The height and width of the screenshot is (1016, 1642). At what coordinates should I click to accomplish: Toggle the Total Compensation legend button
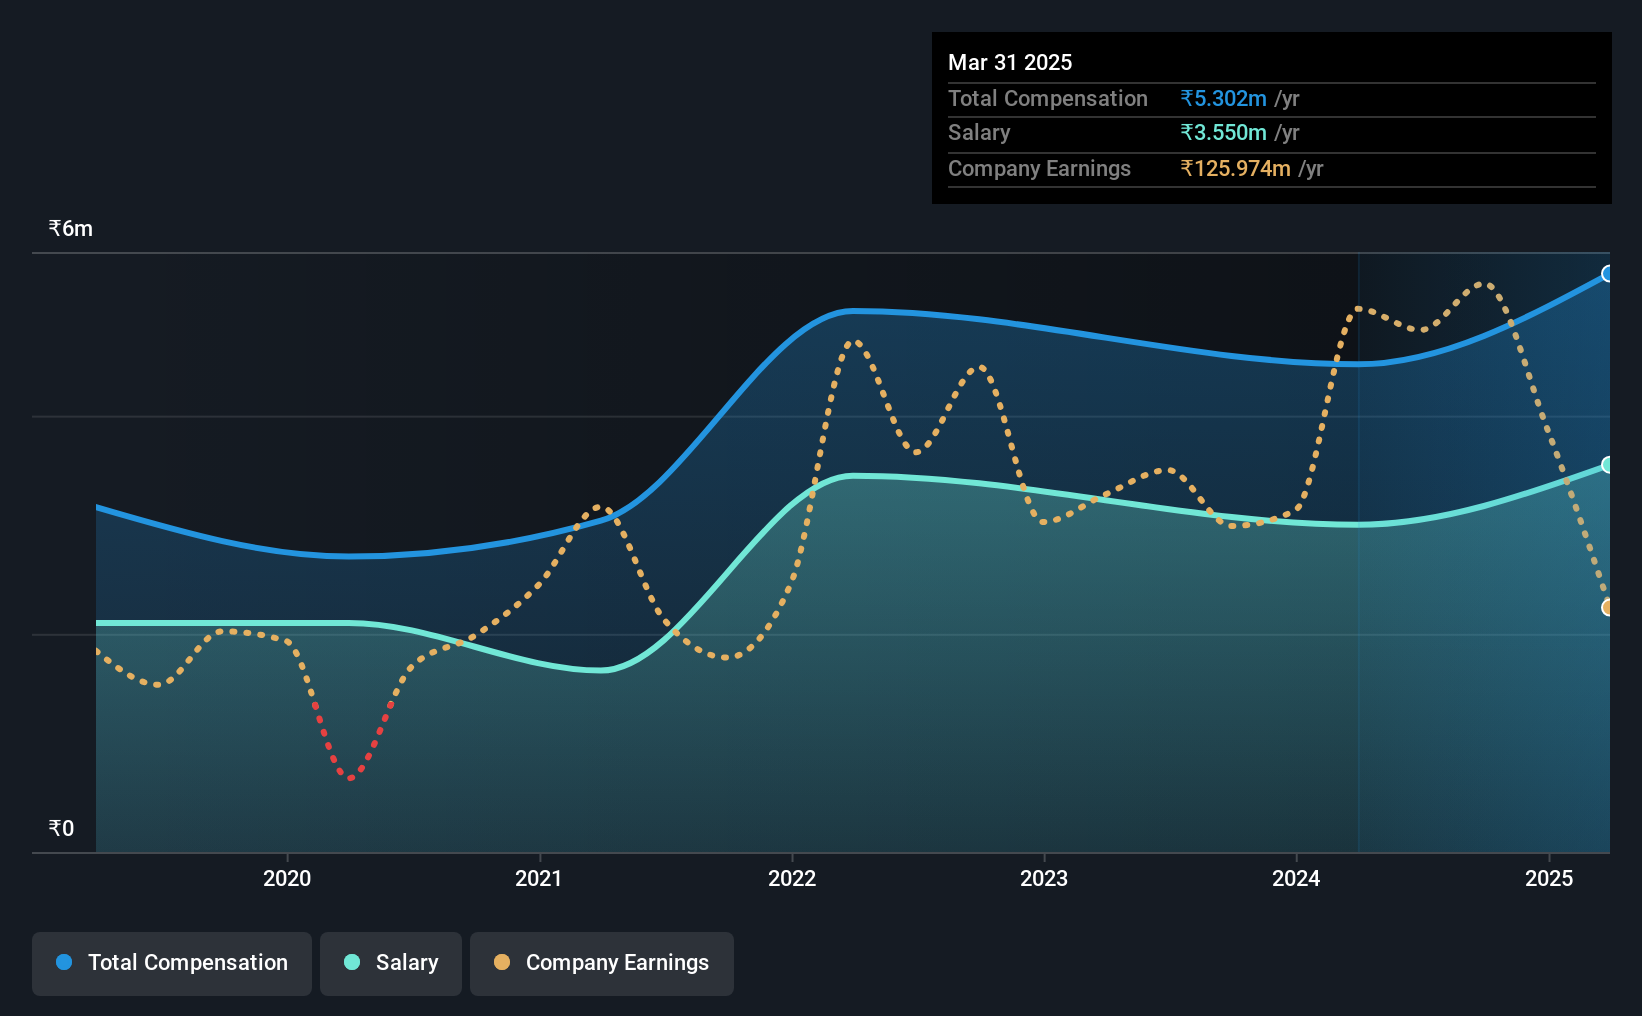tap(172, 963)
